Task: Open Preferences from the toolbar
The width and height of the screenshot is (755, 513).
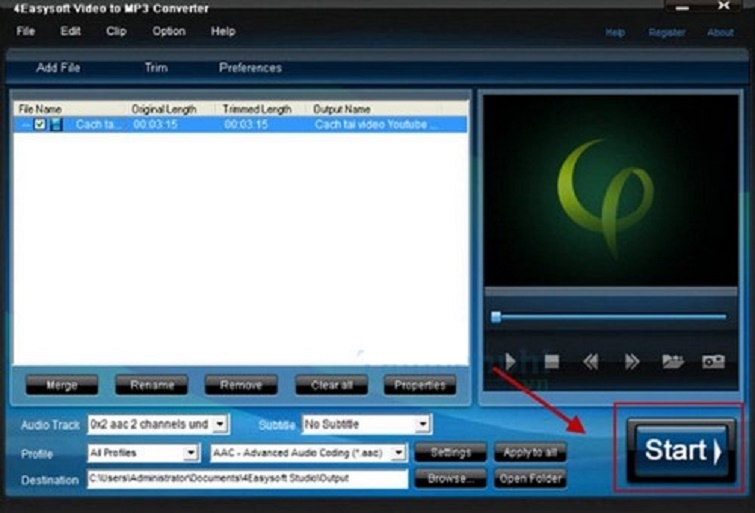Action: pos(250,67)
